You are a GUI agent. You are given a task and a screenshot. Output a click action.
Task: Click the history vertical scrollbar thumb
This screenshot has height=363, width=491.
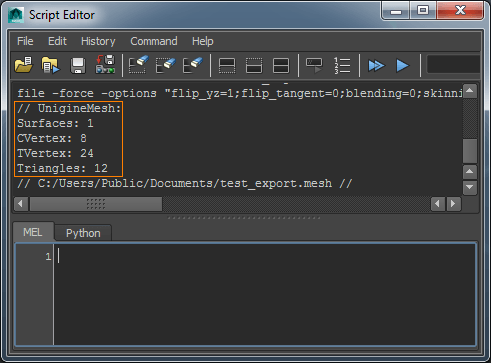point(470,151)
